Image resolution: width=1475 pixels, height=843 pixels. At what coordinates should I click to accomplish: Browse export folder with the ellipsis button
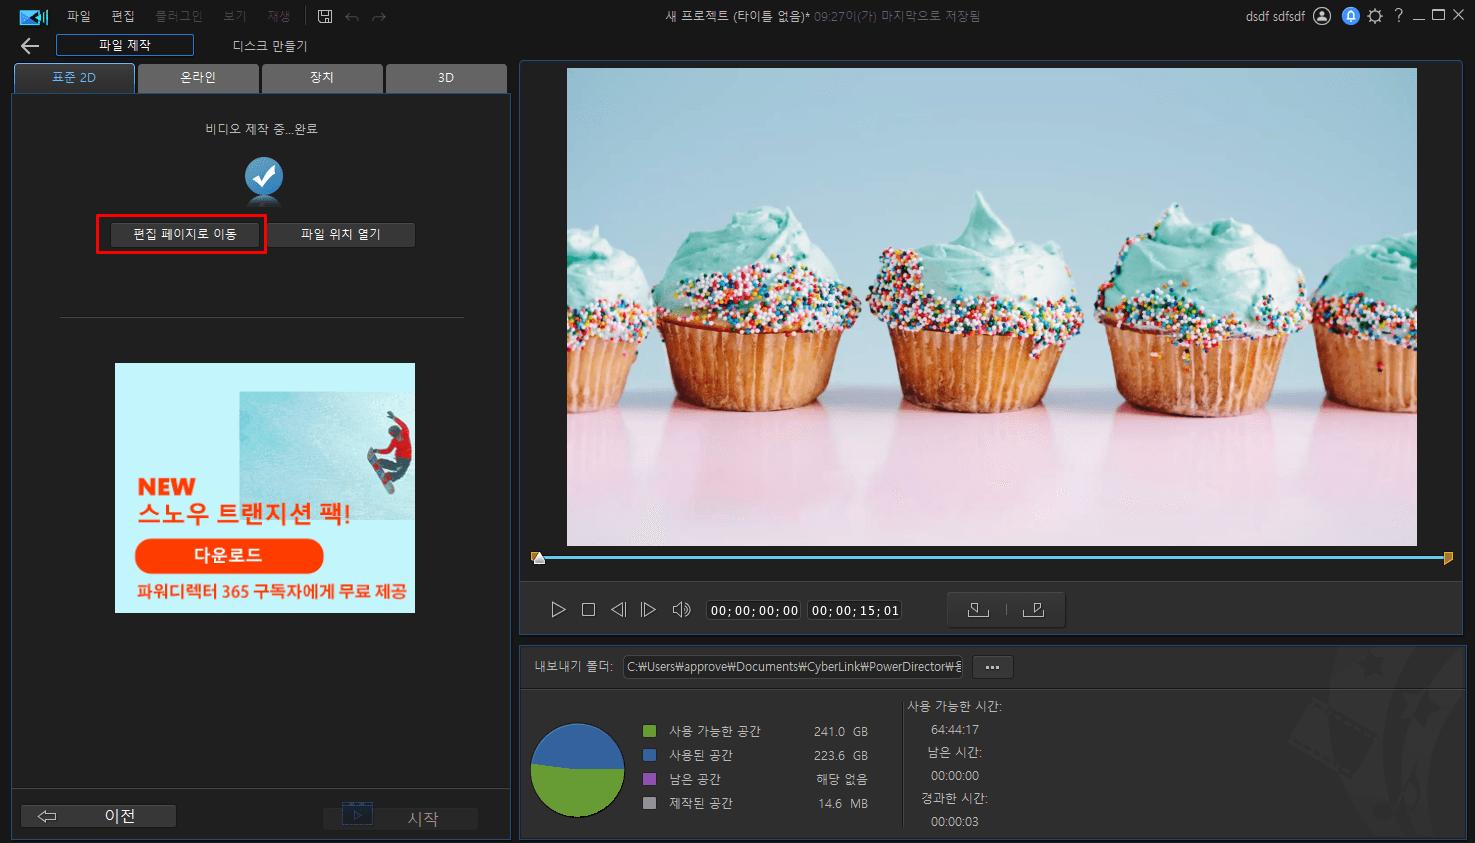992,667
